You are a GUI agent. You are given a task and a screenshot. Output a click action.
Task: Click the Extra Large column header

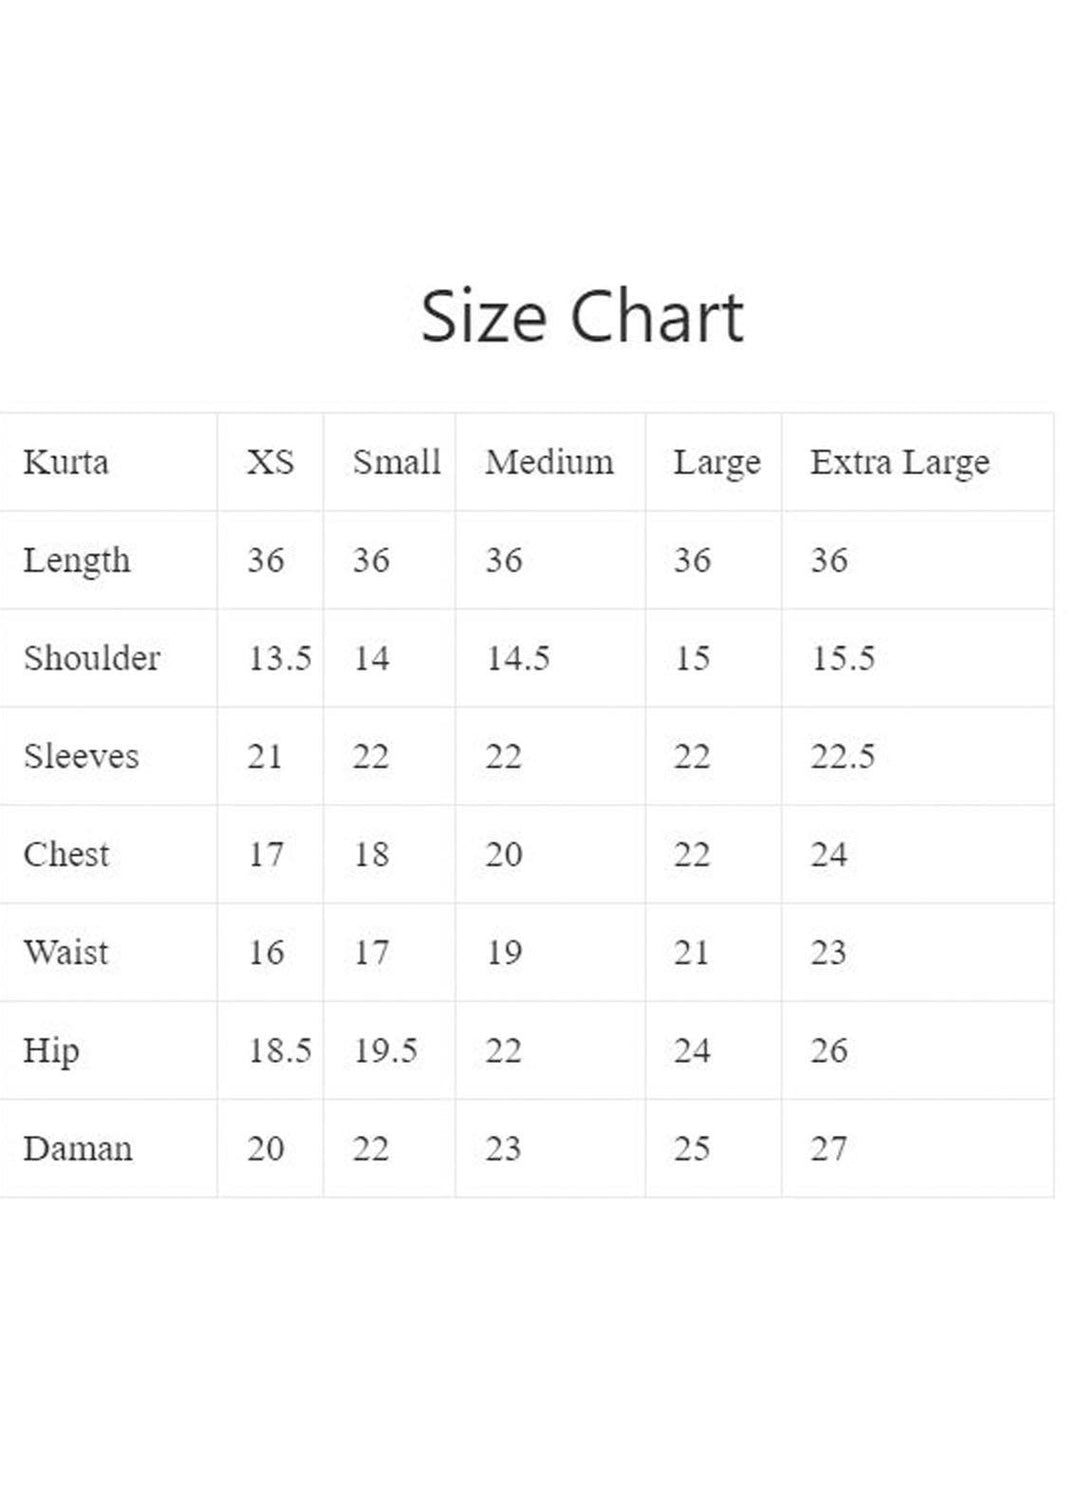pyautogui.click(x=899, y=462)
